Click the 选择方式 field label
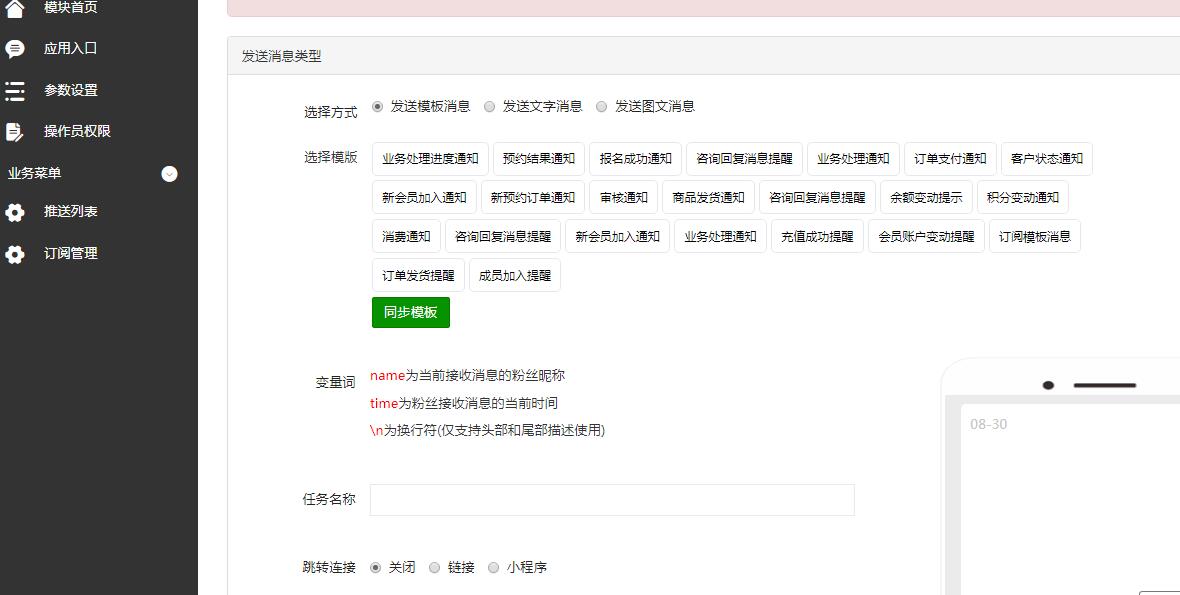 click(330, 112)
